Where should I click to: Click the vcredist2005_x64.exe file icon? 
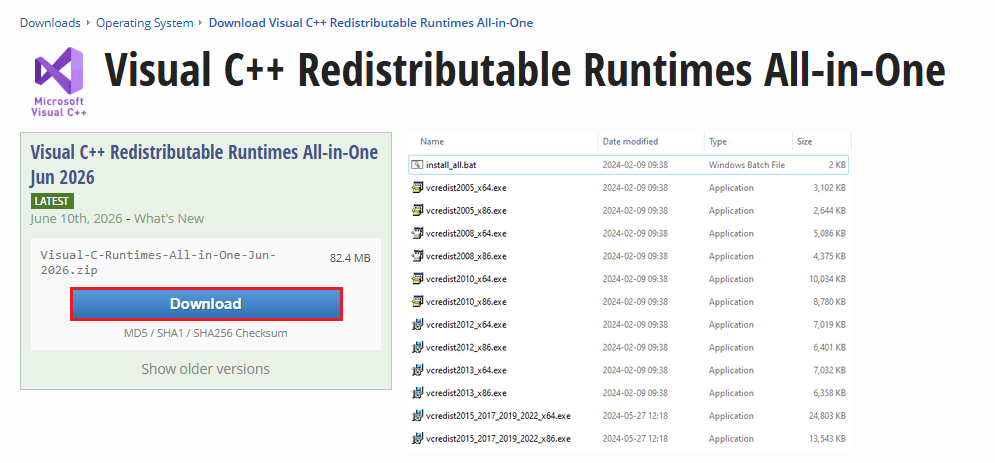pos(417,188)
